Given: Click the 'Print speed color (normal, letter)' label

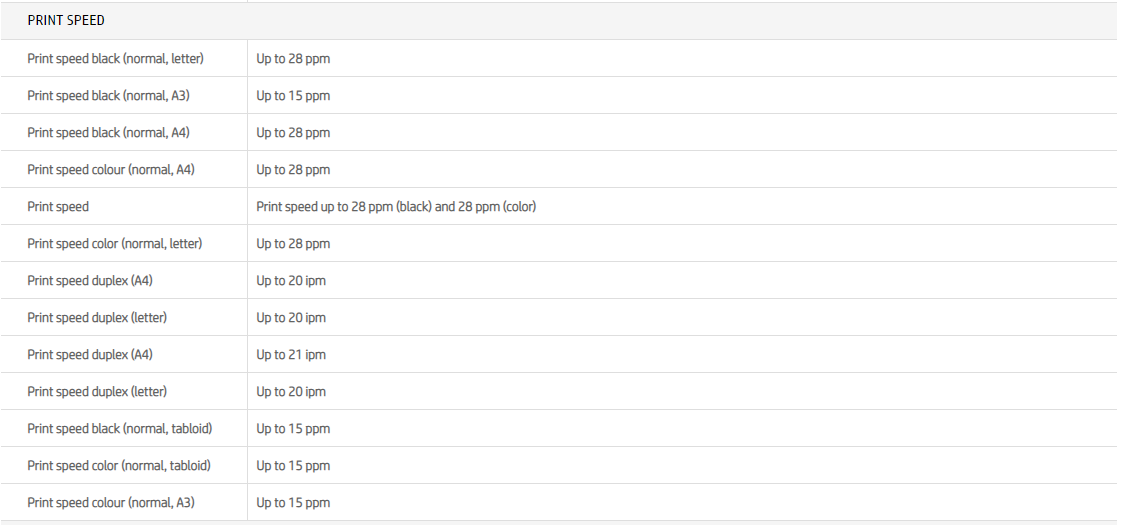Looking at the screenshot, I should tap(114, 244).
